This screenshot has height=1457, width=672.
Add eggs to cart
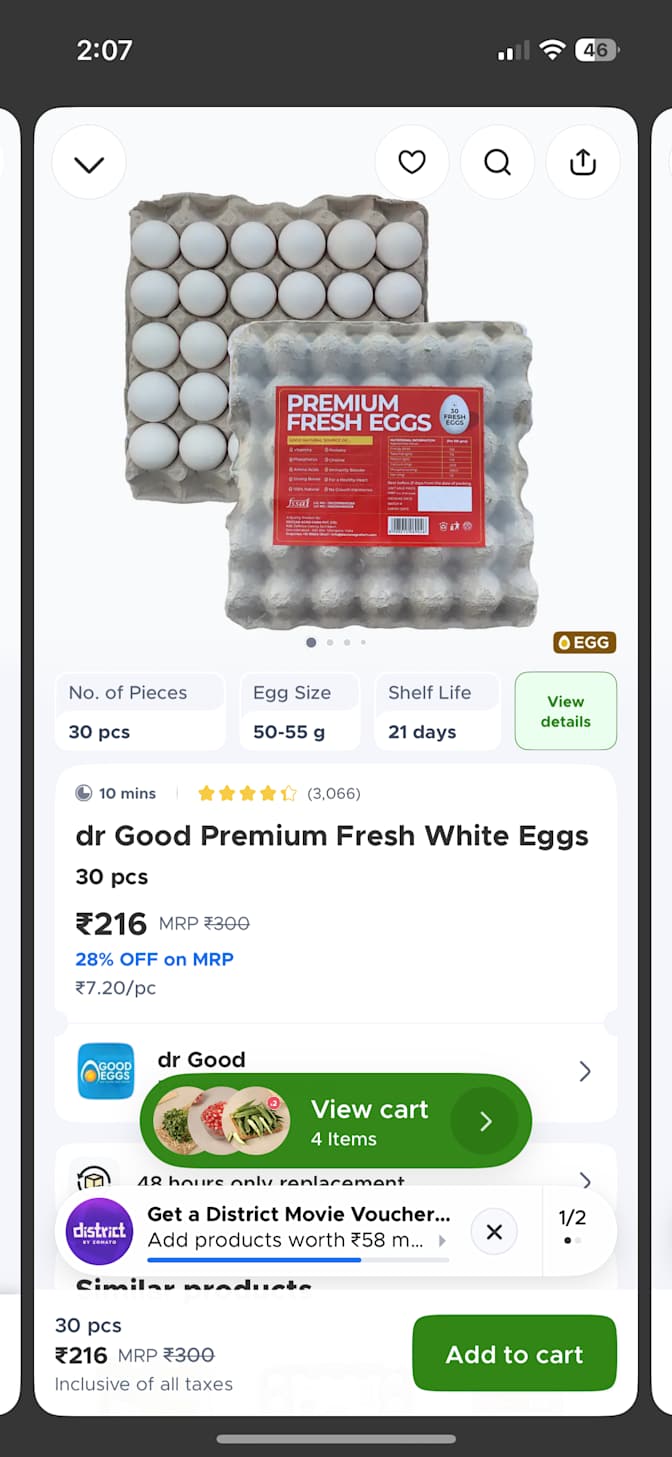coord(514,1354)
